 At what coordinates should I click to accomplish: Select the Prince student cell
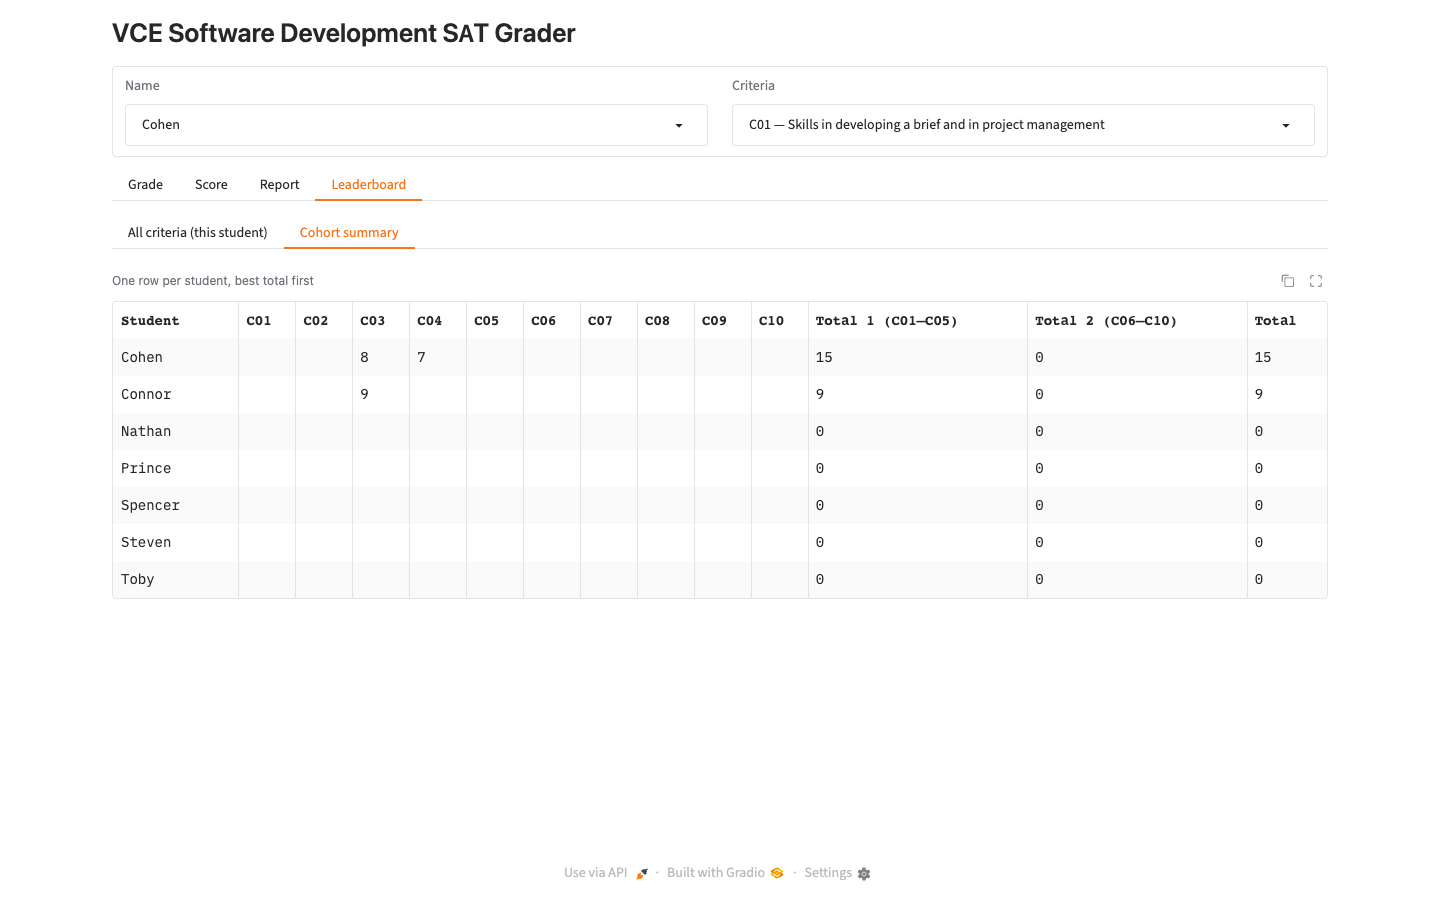[x=175, y=469]
